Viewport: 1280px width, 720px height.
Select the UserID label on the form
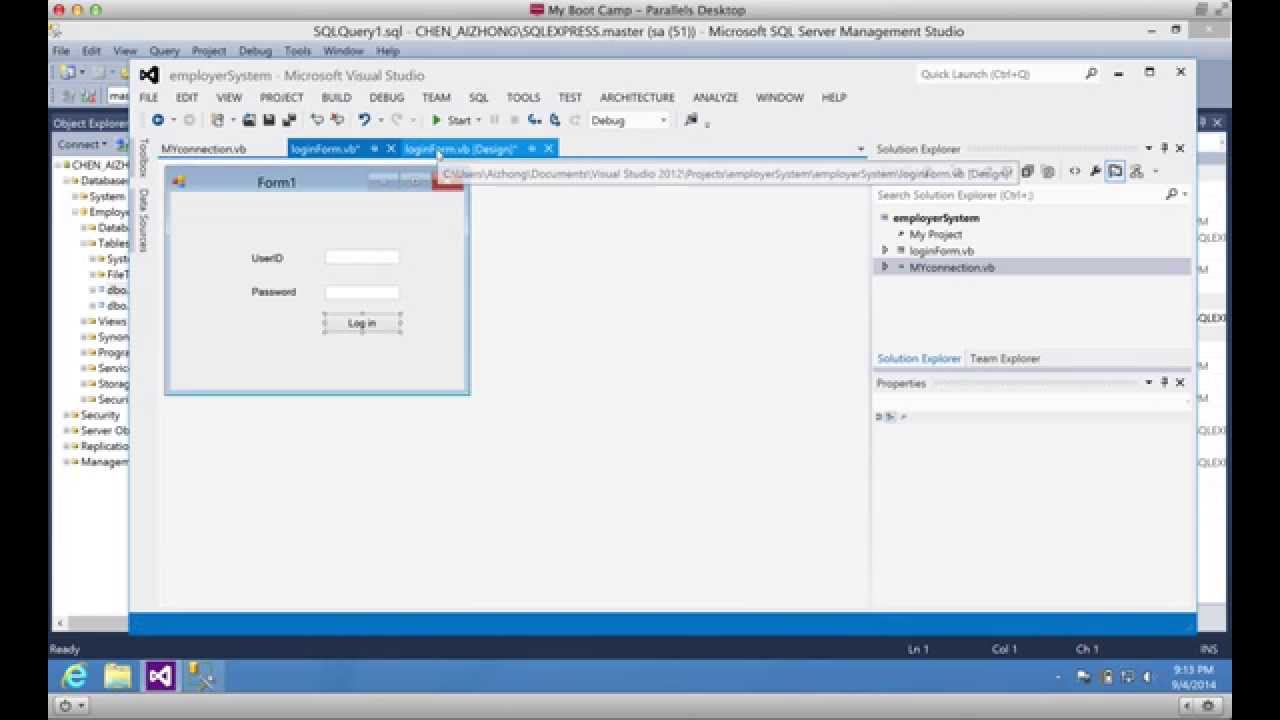pos(267,258)
